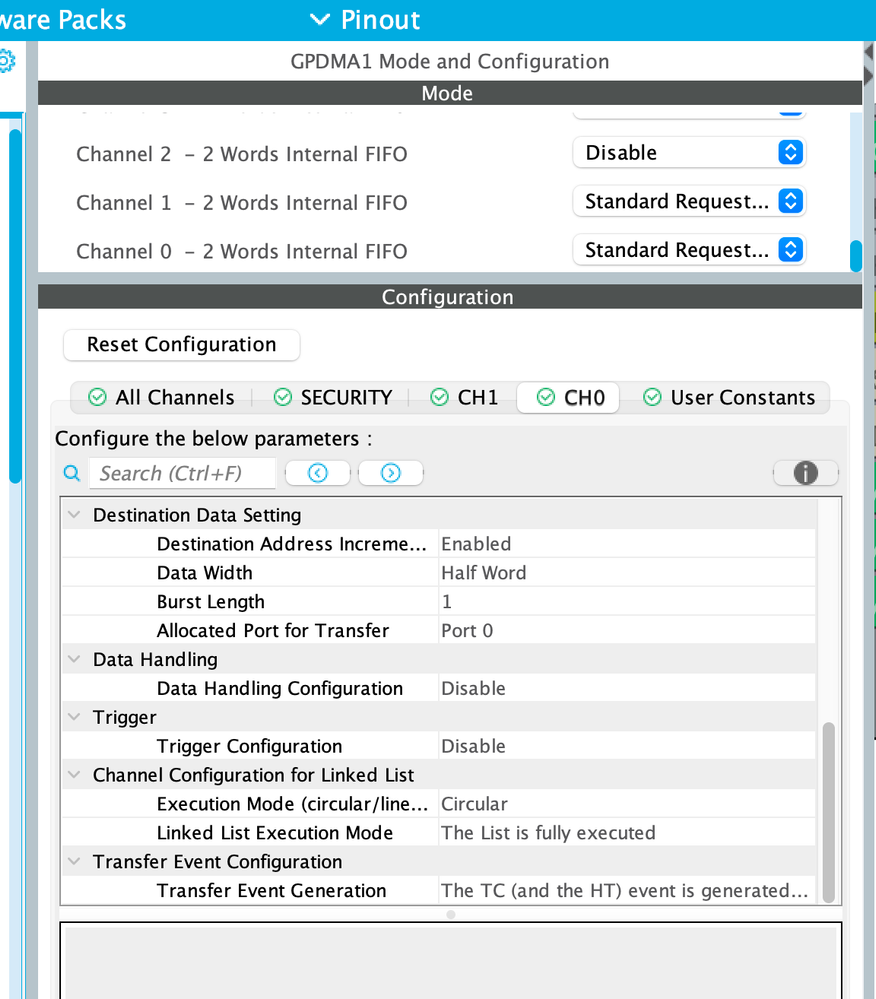Image resolution: width=876 pixels, height=999 pixels.
Task: Click the Mode list vertical scrollbar
Action: 856,255
